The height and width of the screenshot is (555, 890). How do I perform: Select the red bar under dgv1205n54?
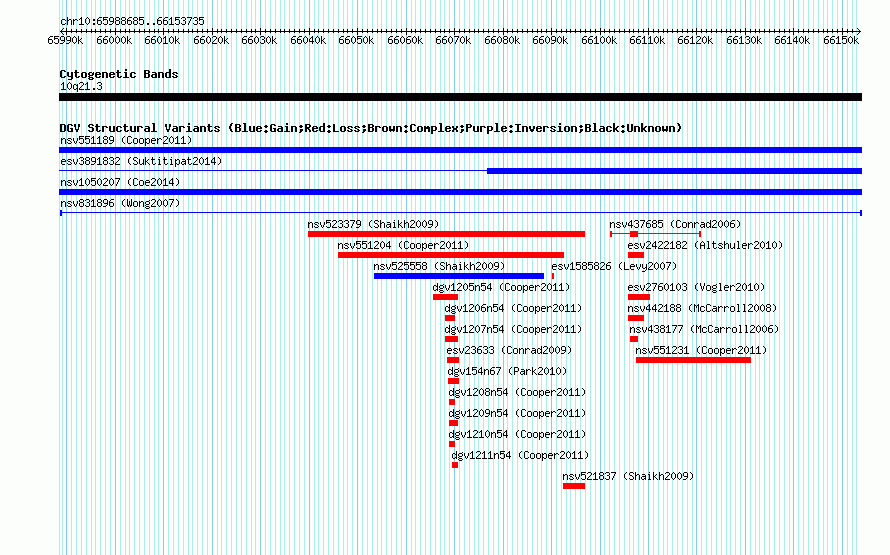pyautogui.click(x=445, y=297)
